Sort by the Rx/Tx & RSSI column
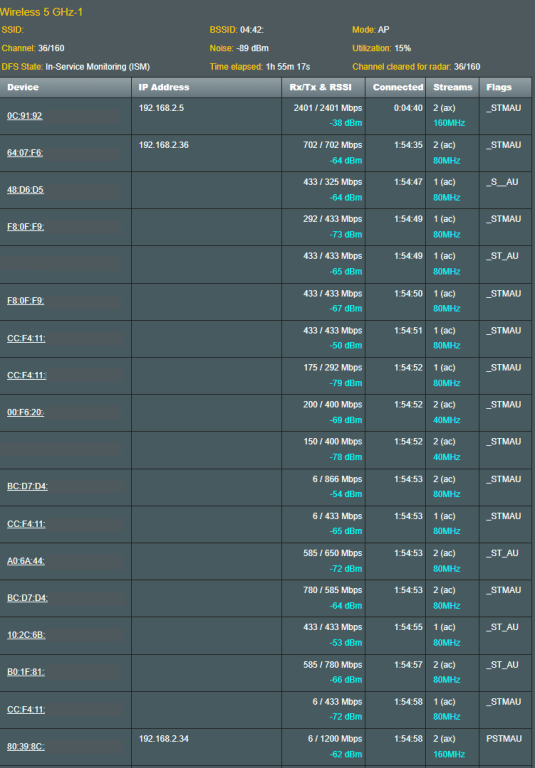535x768 pixels. point(323,87)
